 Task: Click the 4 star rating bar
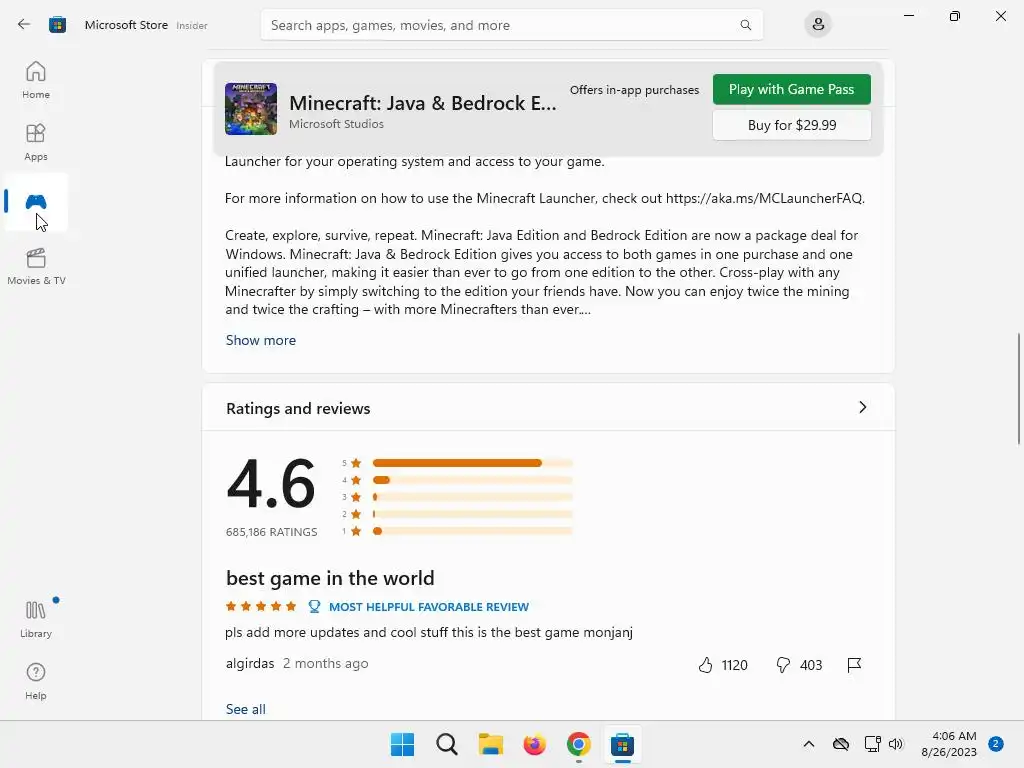point(472,480)
